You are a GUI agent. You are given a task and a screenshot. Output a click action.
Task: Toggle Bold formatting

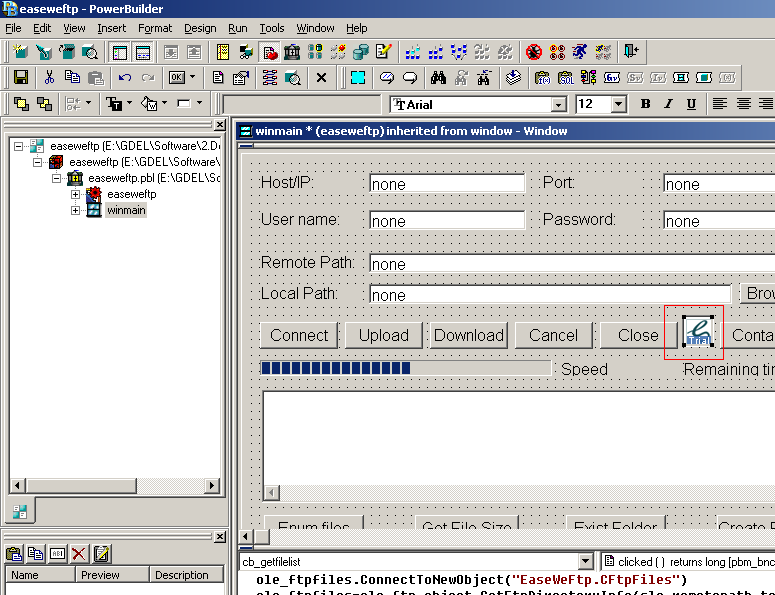(x=645, y=104)
